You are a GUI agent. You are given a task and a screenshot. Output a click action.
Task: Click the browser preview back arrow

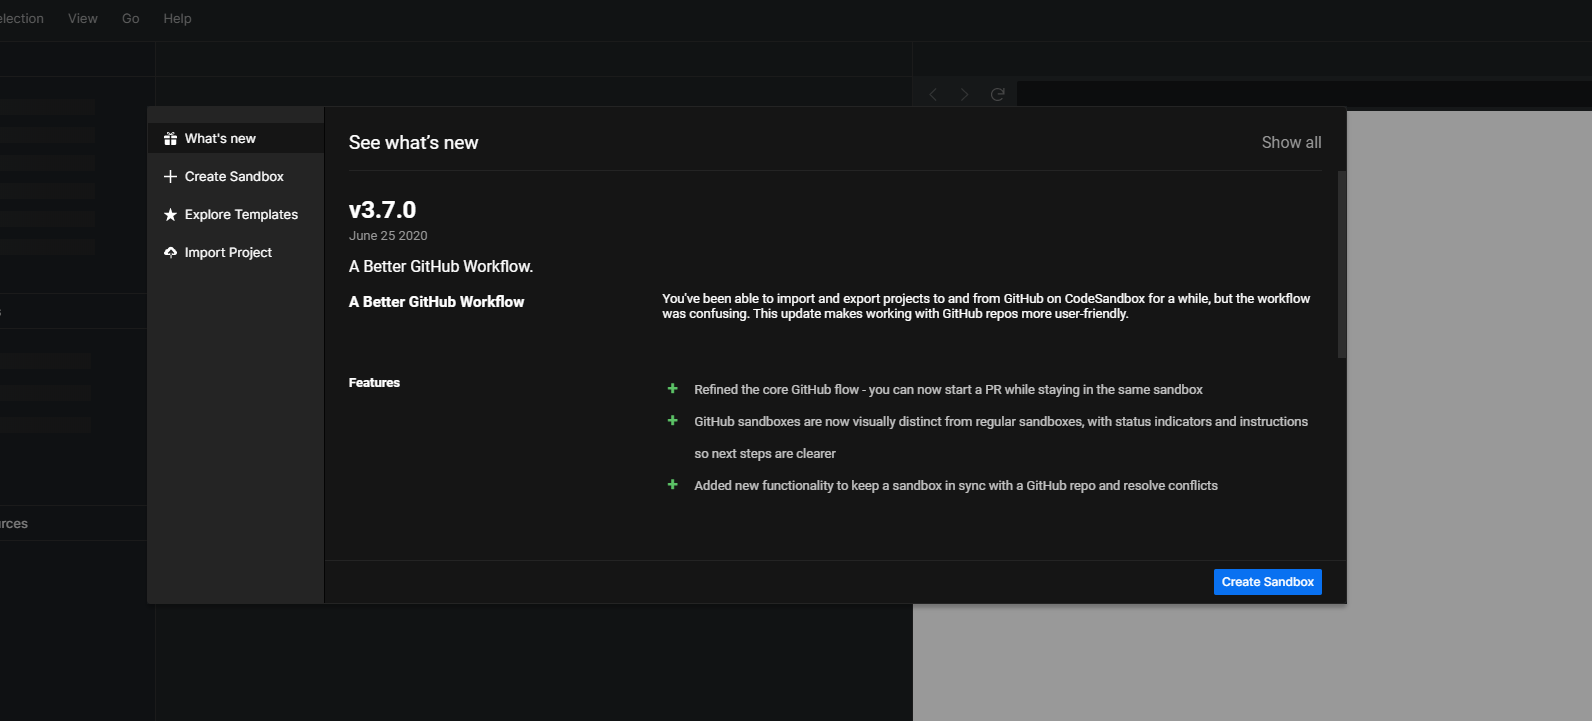click(x=933, y=94)
